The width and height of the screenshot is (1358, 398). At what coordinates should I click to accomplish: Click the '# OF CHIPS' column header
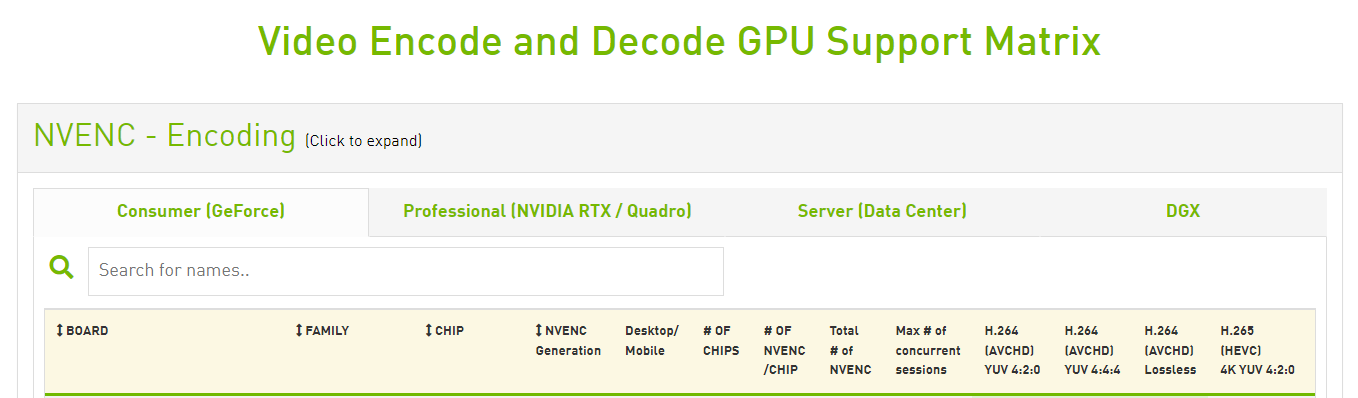[x=721, y=341]
